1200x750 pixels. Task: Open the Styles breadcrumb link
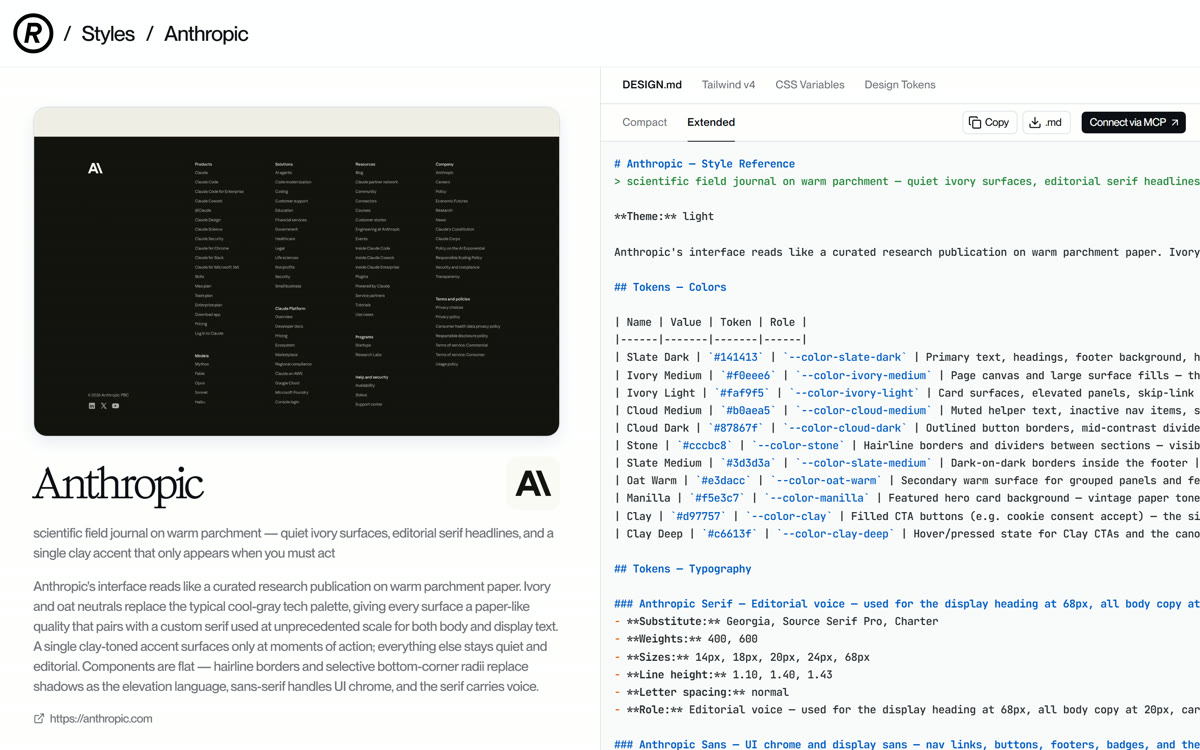[x=108, y=34]
